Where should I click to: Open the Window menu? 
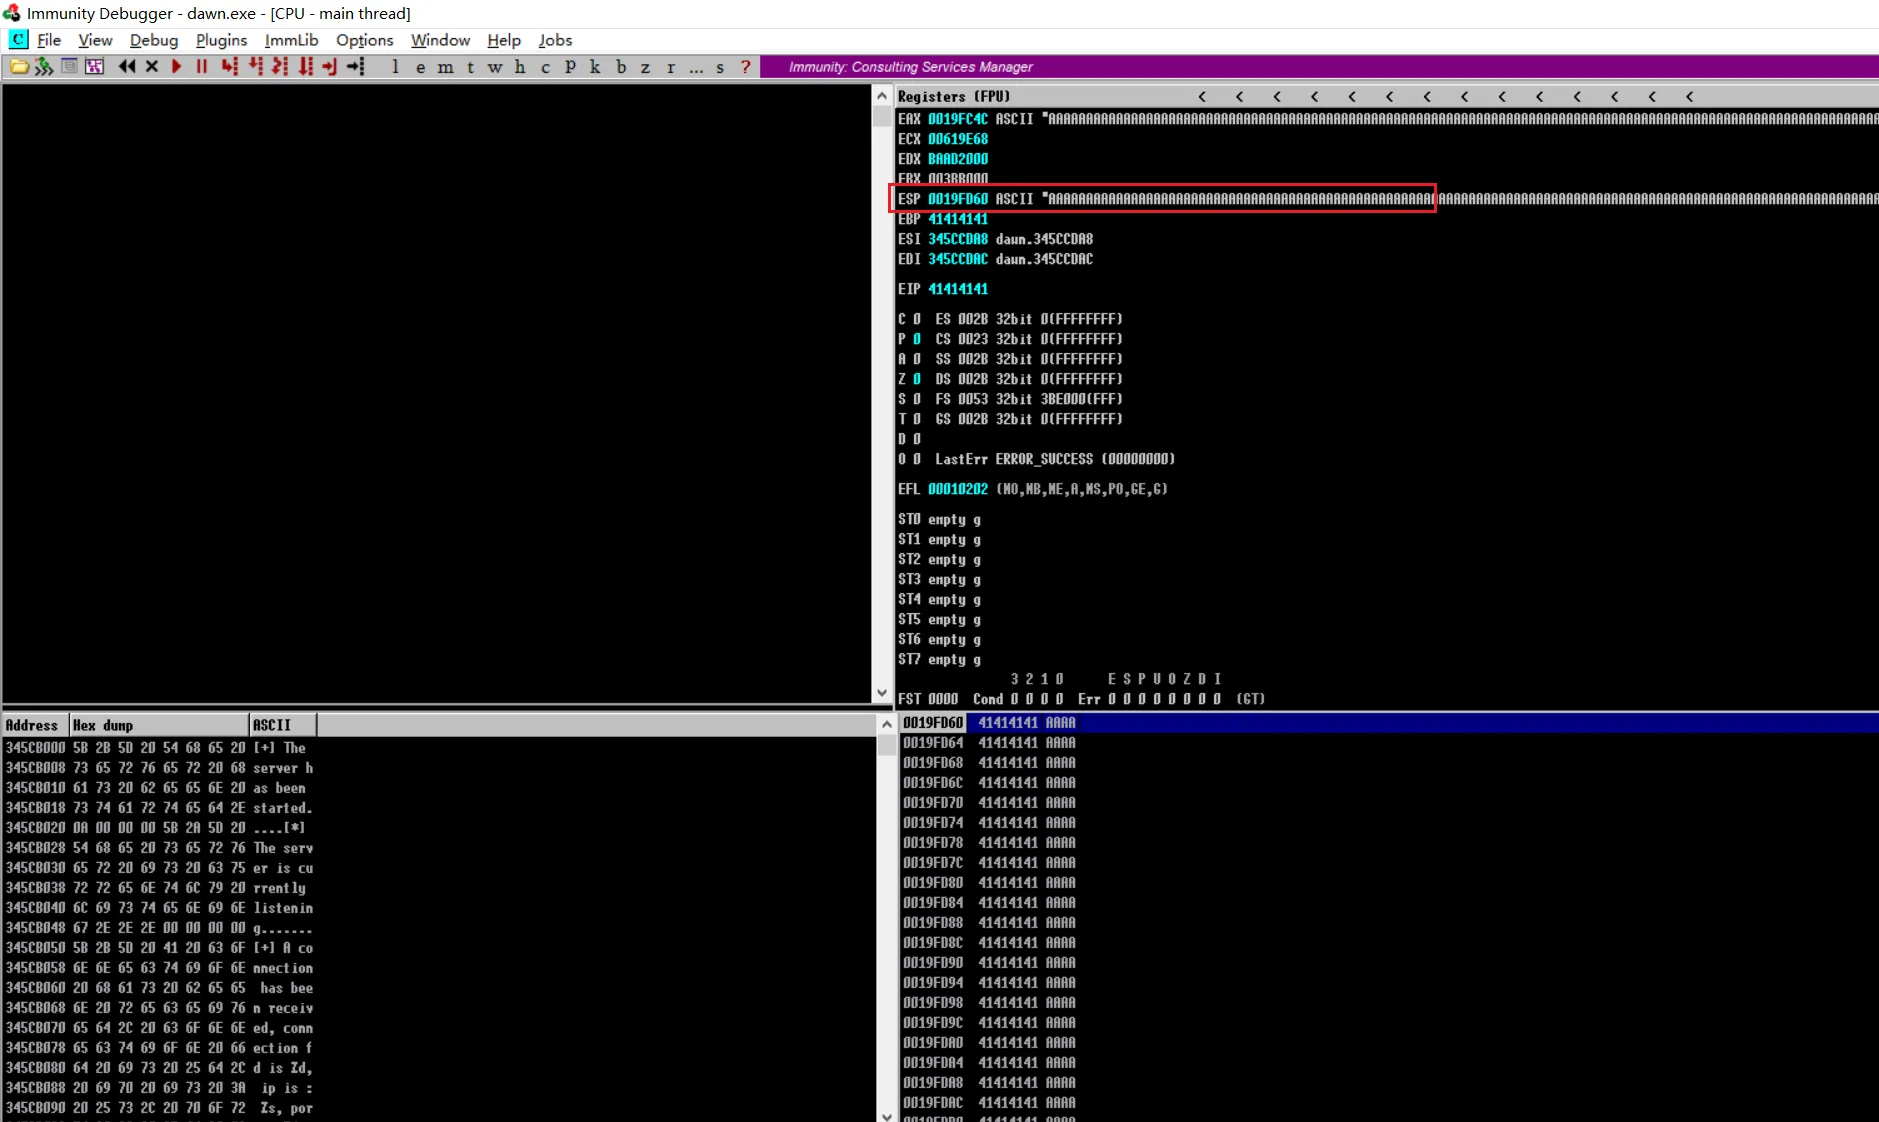tap(440, 40)
